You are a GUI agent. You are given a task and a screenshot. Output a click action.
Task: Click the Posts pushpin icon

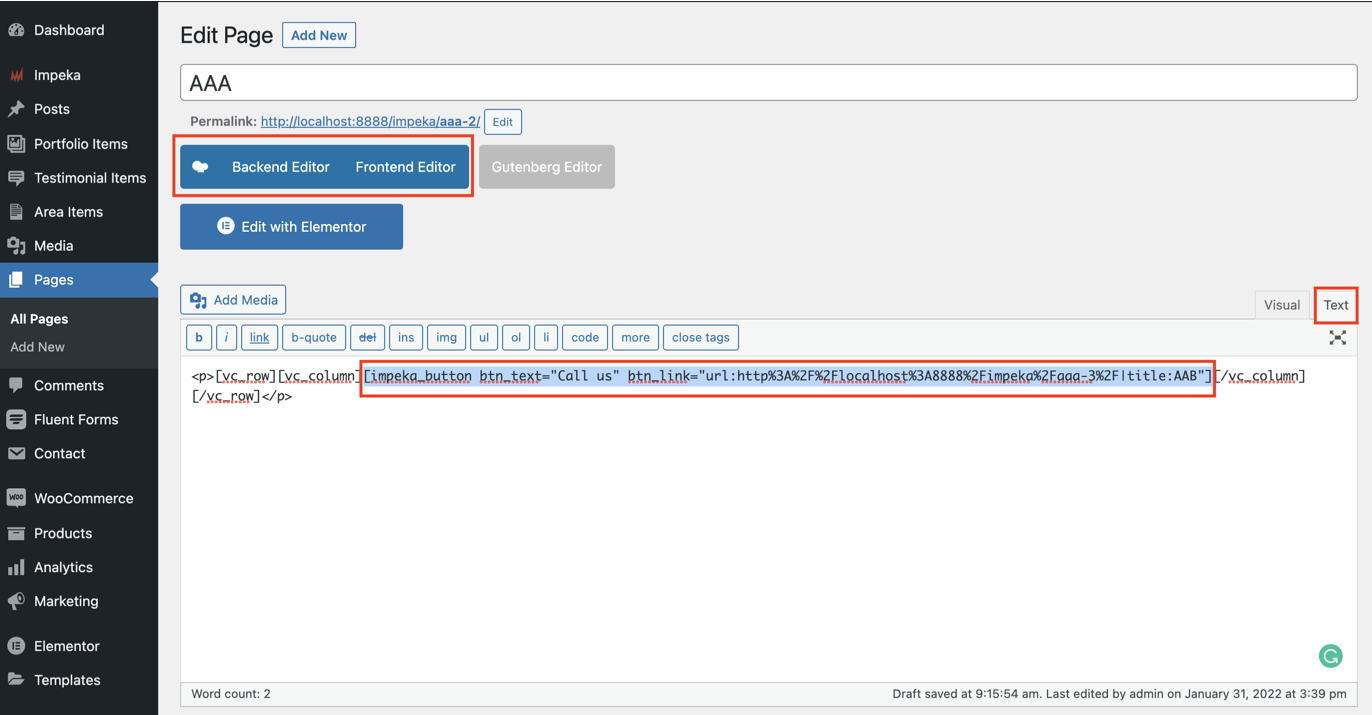tap(16, 109)
